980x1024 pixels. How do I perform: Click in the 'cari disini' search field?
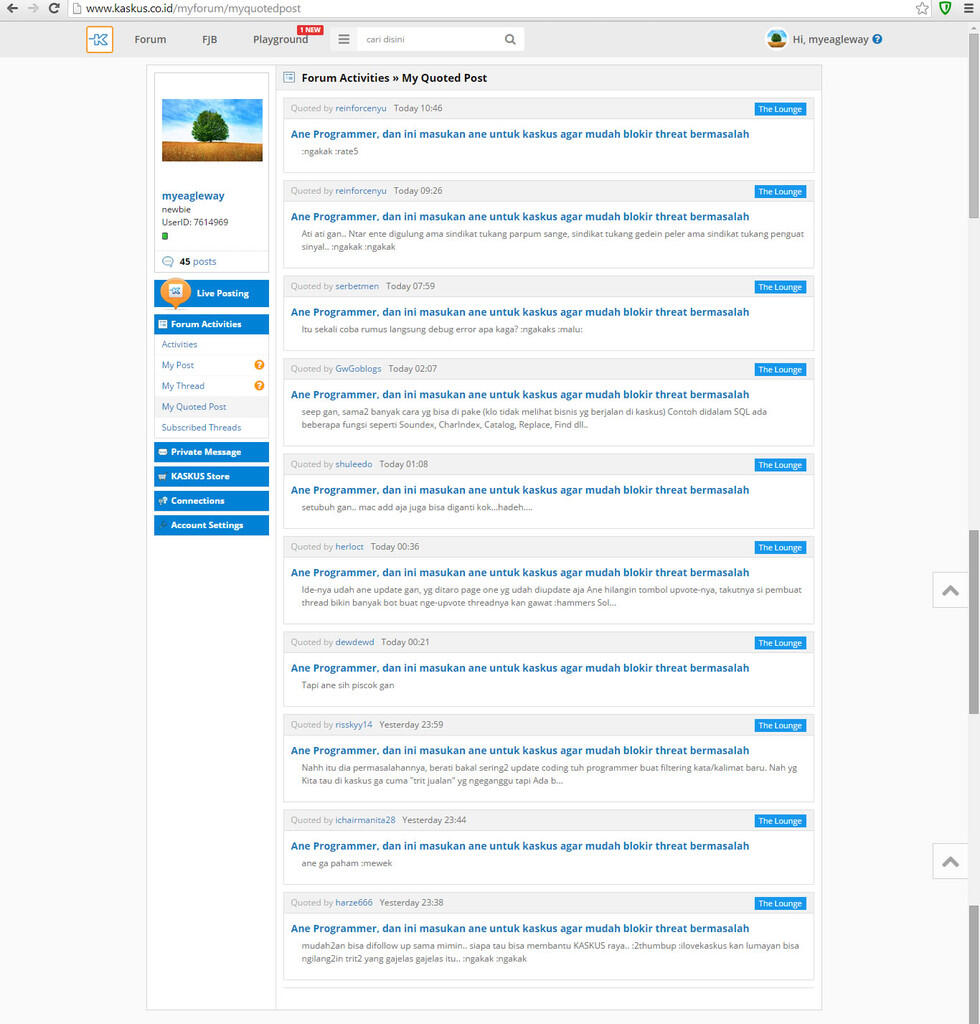coord(431,39)
